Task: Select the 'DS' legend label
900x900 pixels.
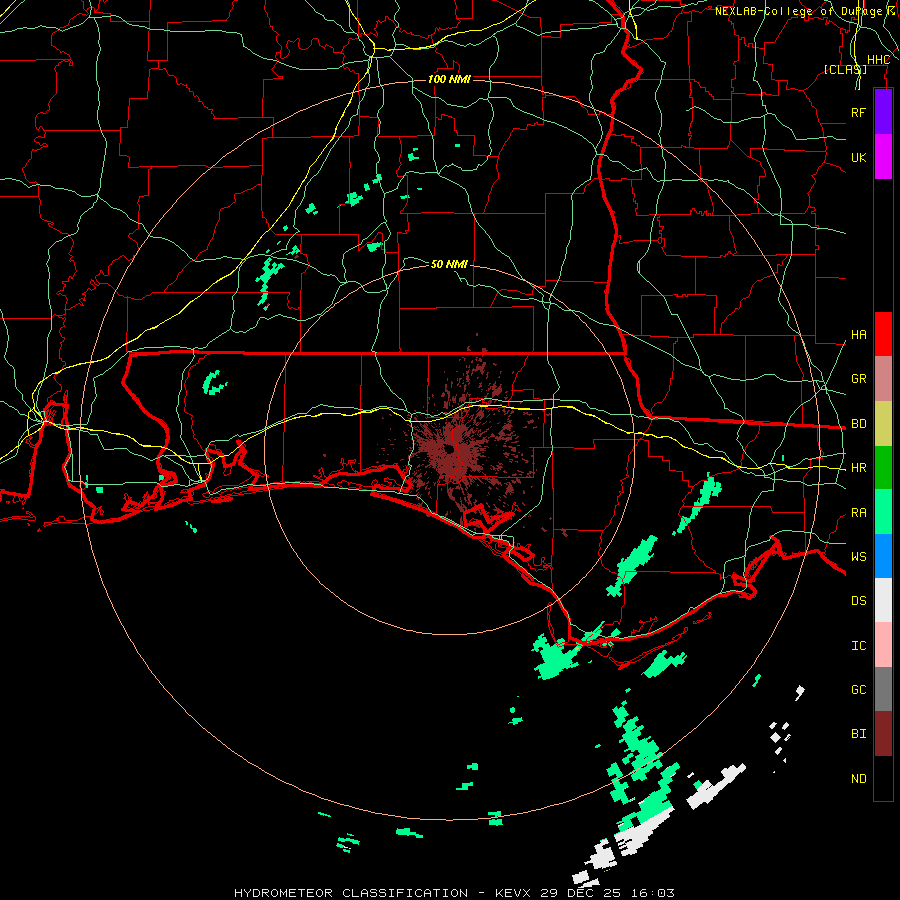Action: click(x=858, y=601)
